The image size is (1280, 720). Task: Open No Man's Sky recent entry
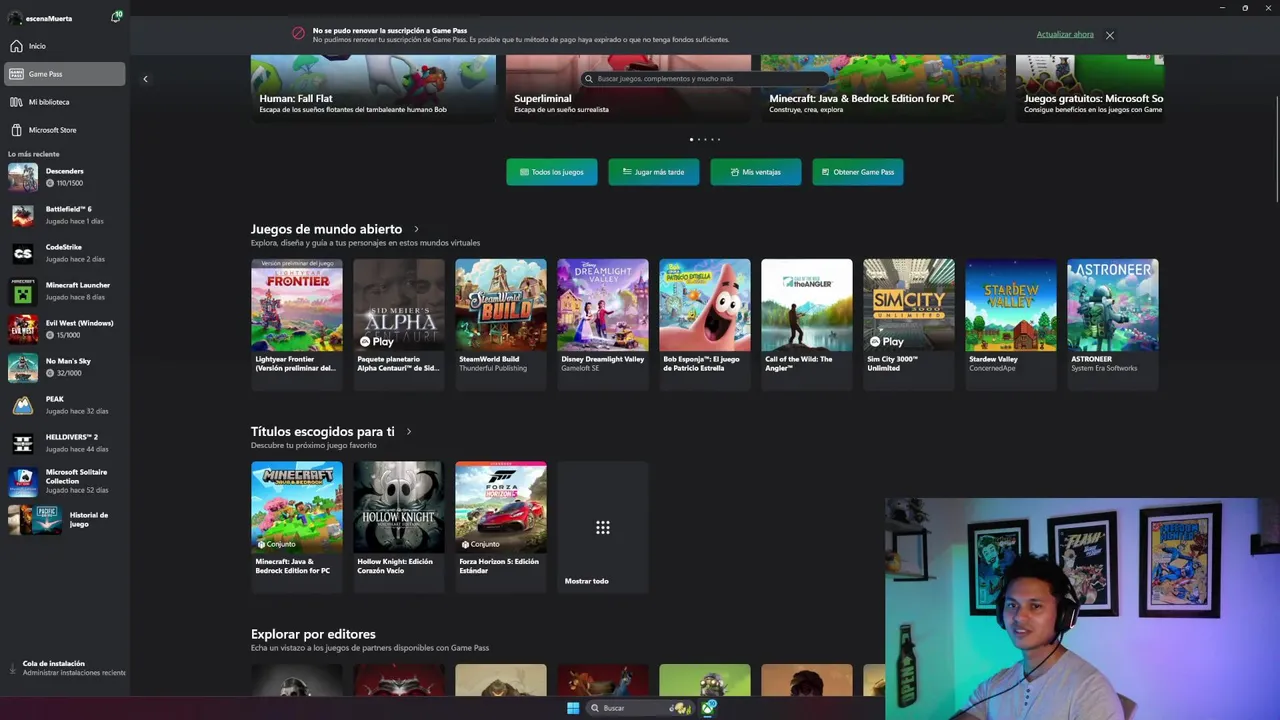[x=65, y=367]
